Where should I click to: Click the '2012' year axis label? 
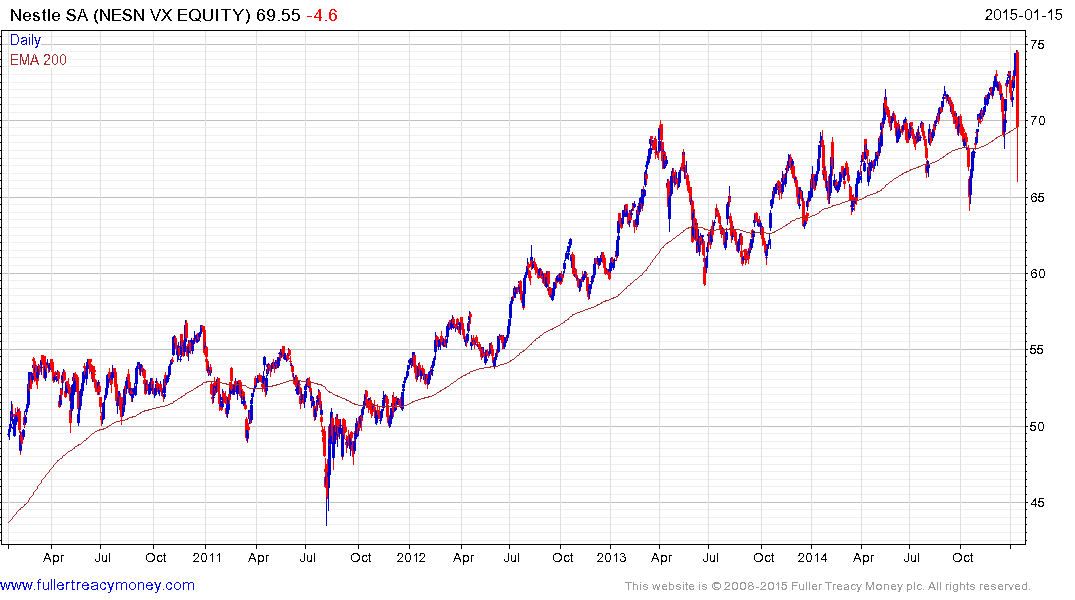pyautogui.click(x=411, y=557)
